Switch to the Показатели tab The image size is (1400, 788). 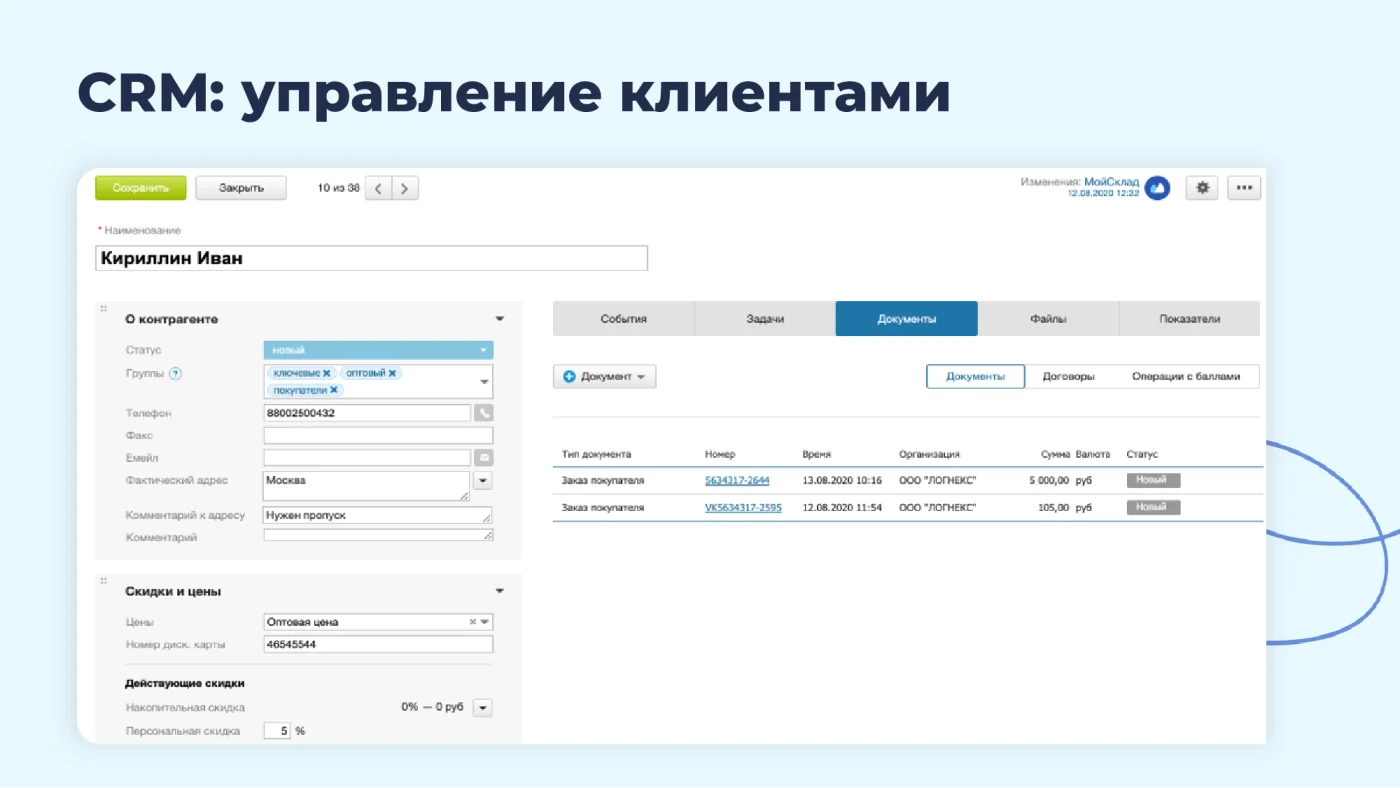(1189, 319)
